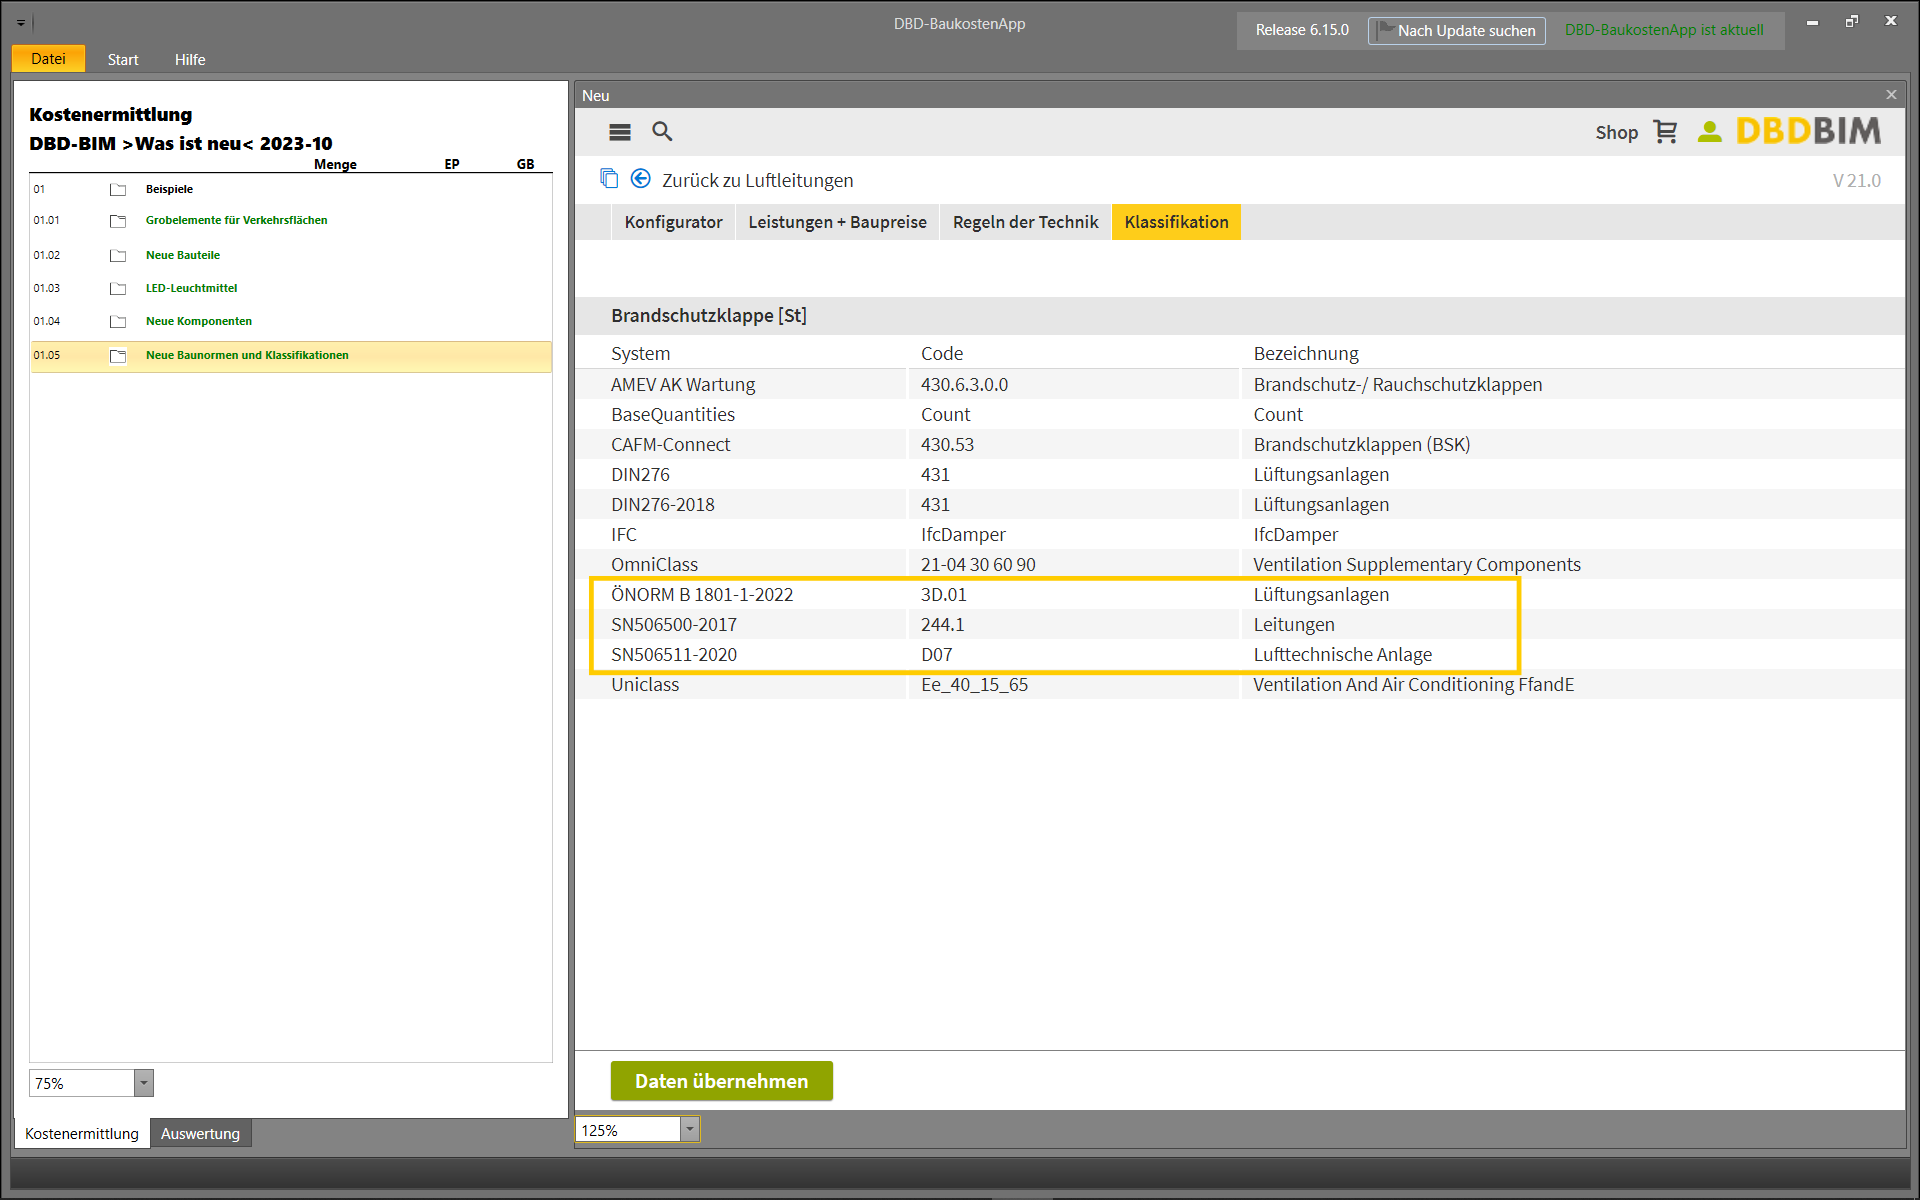
Task: Close the Neu panel
Action: tap(1891, 95)
